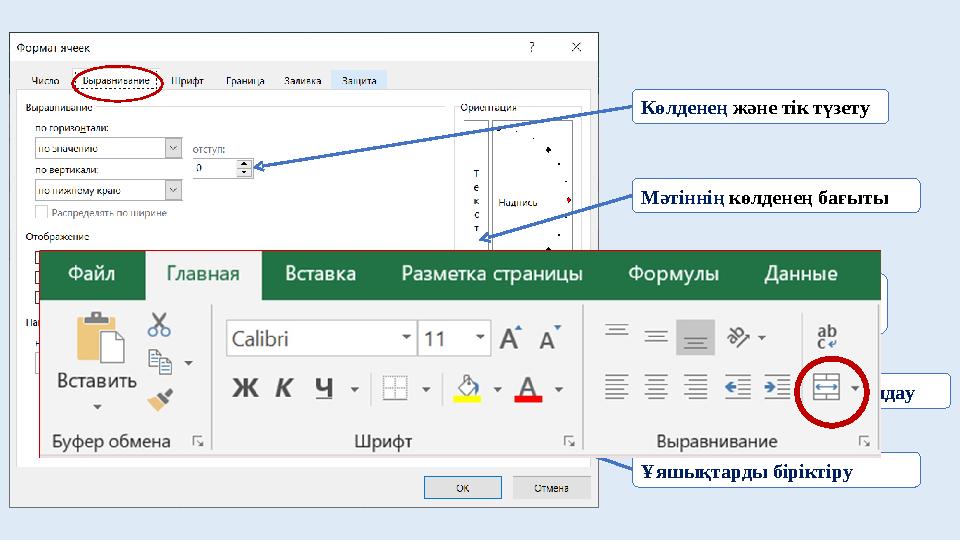
Task: Align text to middle of cell
Action: (x=656, y=336)
